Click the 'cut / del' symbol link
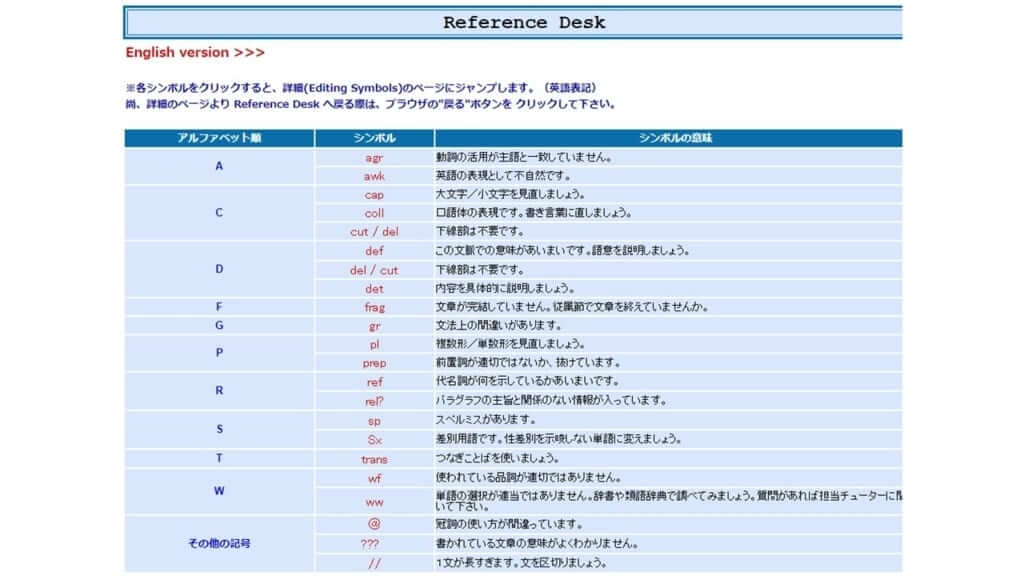Image resolution: width=1024 pixels, height=576 pixels. 374,232
